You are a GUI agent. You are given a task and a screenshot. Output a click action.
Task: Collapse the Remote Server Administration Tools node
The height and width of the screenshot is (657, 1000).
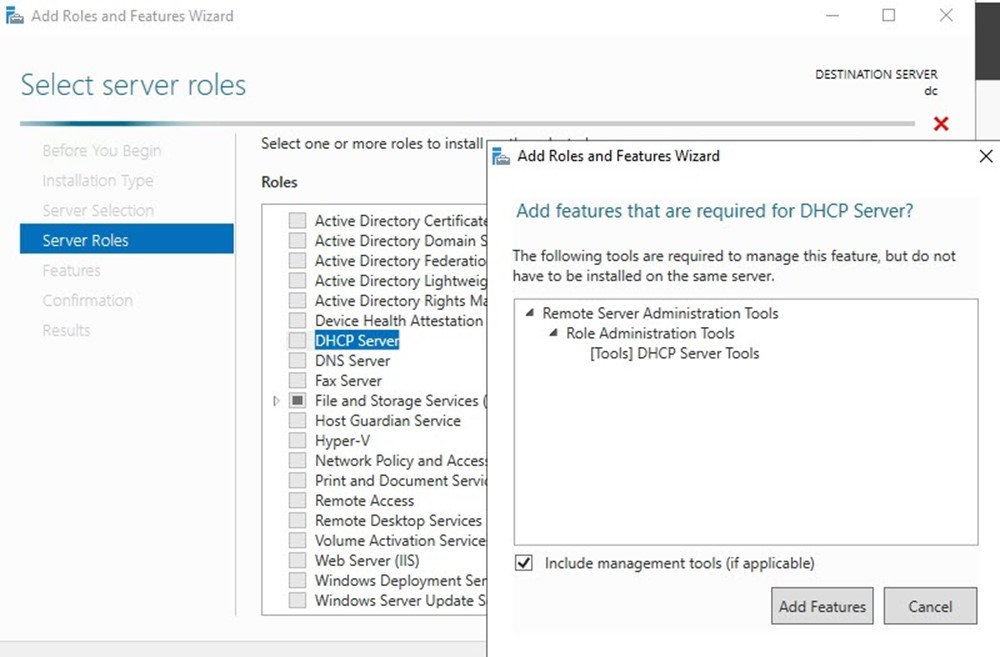529,313
